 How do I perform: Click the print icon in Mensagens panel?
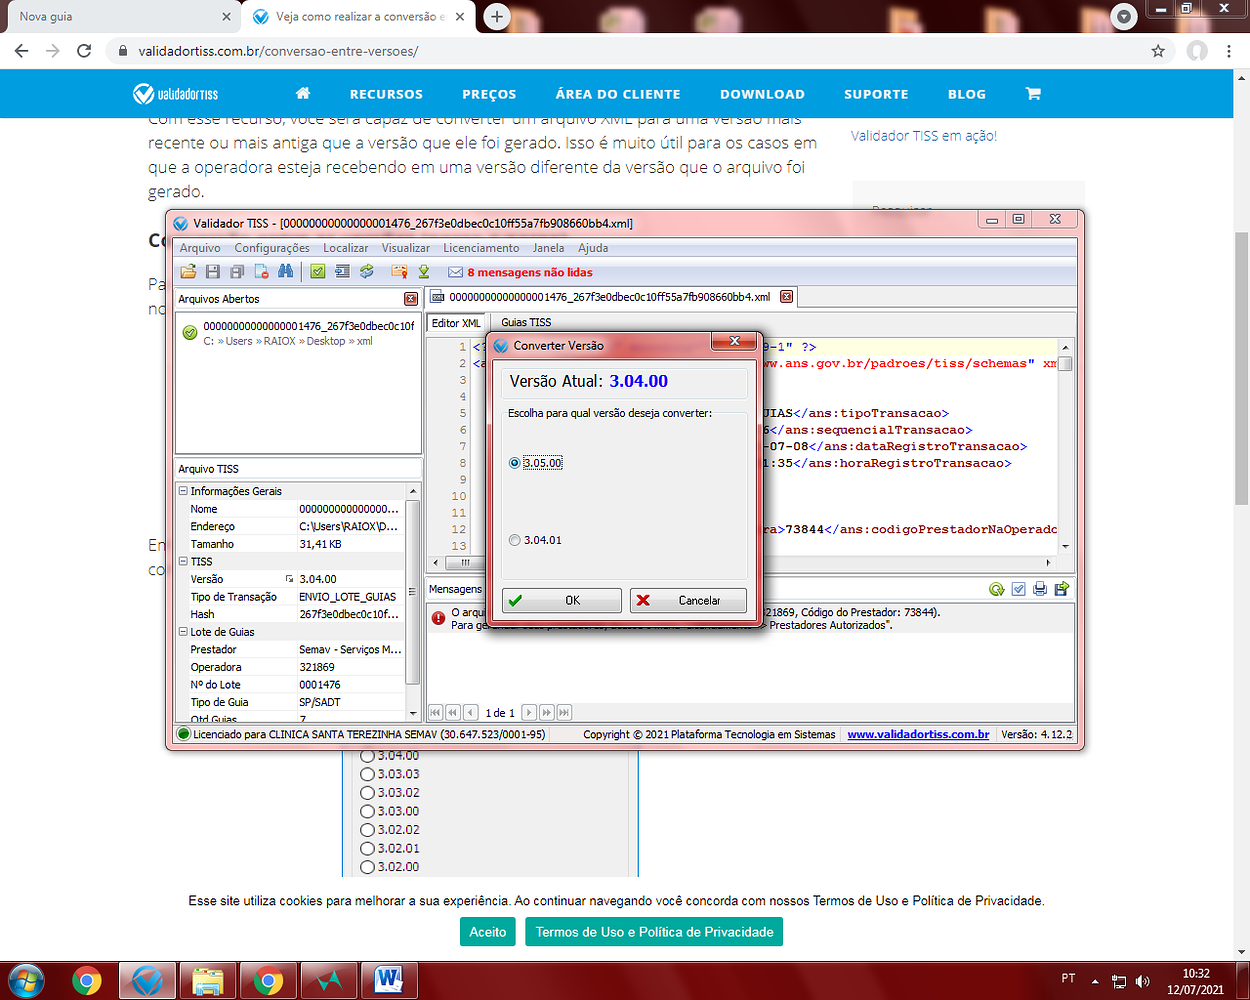[1039, 589]
